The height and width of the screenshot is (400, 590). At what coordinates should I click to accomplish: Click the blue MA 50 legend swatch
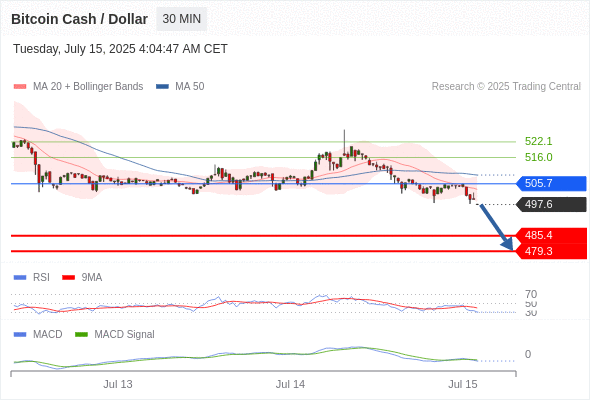point(162,87)
